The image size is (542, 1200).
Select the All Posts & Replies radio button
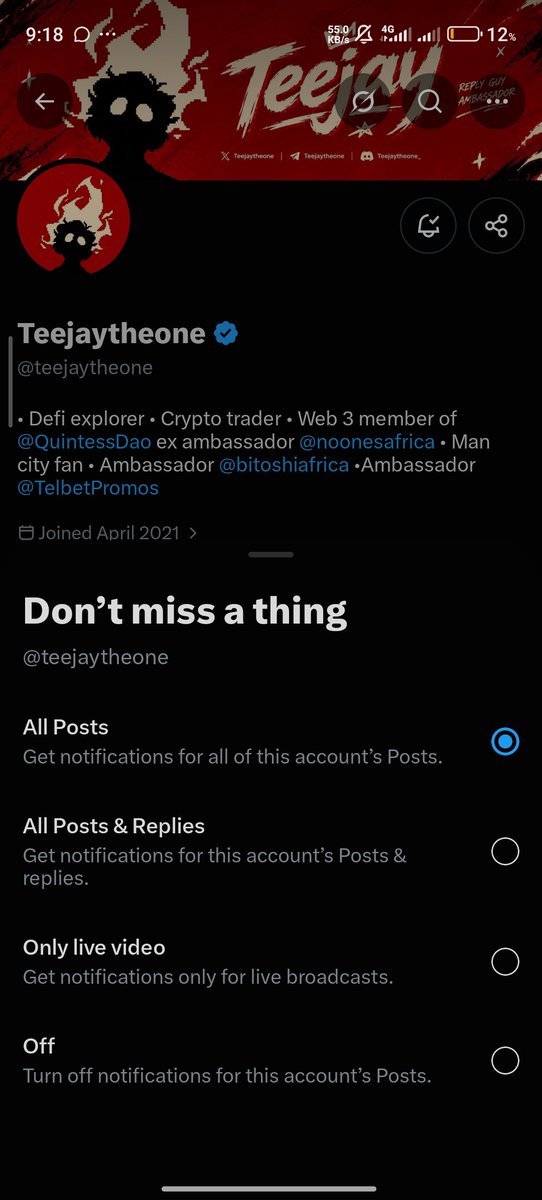pos(505,851)
